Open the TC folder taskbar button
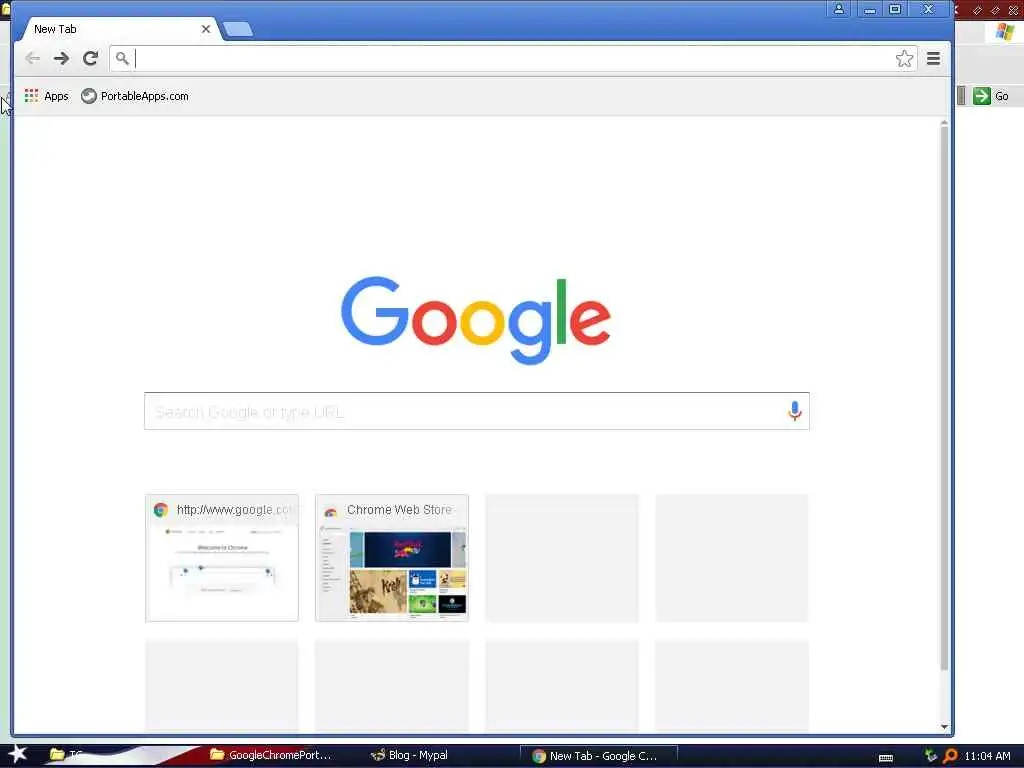1024x768 pixels. pos(65,755)
